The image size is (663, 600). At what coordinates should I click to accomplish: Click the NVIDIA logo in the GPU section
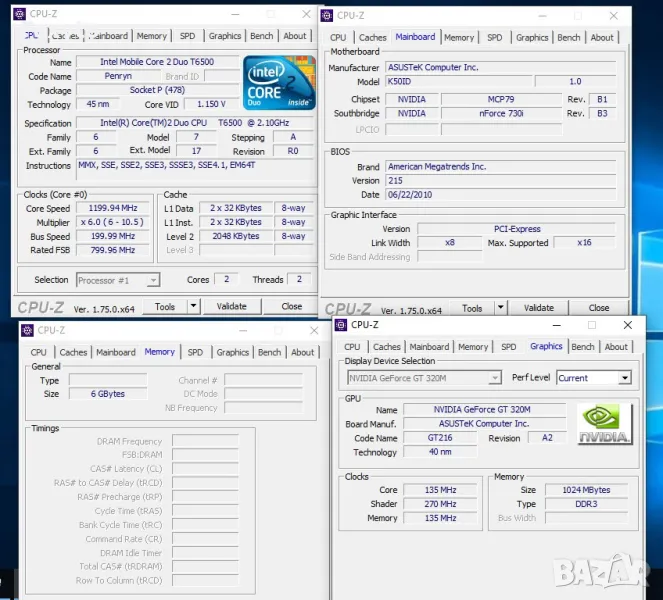604,424
